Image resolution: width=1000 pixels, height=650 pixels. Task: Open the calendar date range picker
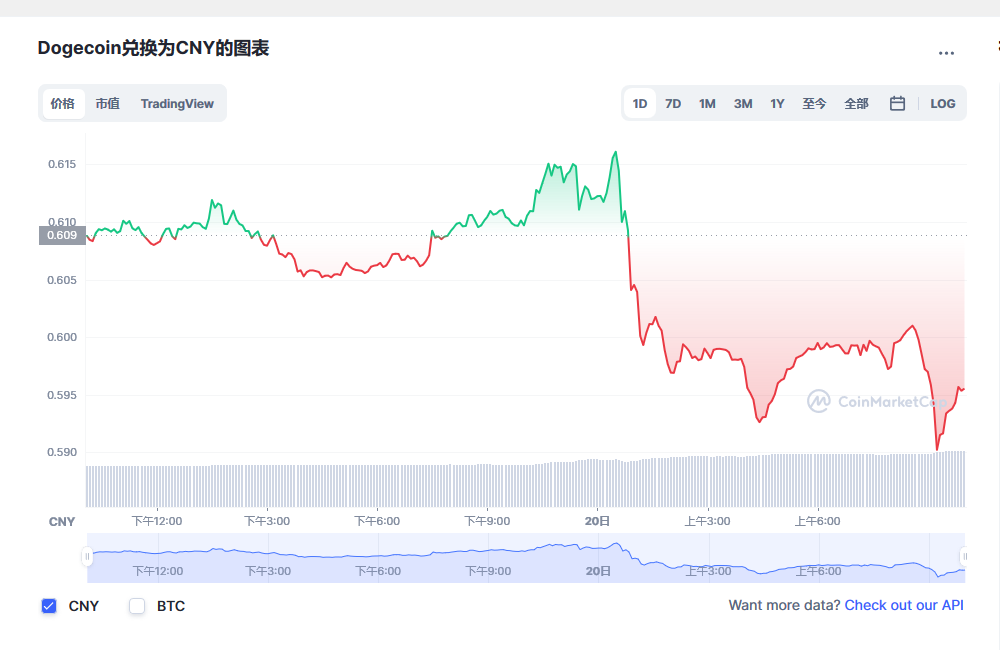tap(897, 103)
